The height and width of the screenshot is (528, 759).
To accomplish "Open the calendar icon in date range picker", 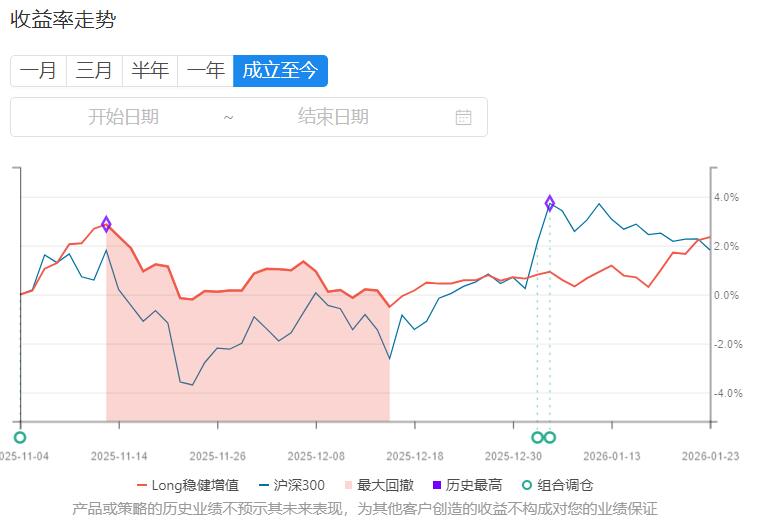I will (463, 117).
